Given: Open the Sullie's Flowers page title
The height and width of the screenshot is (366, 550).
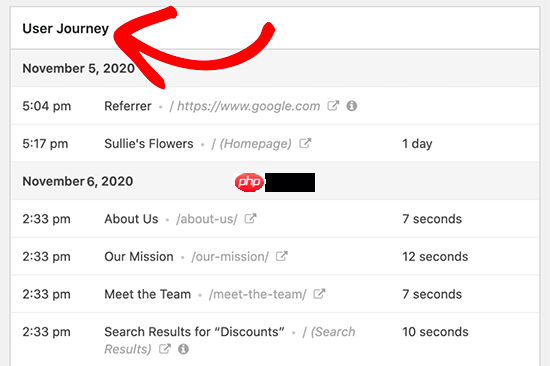Looking at the screenshot, I should click(x=149, y=144).
